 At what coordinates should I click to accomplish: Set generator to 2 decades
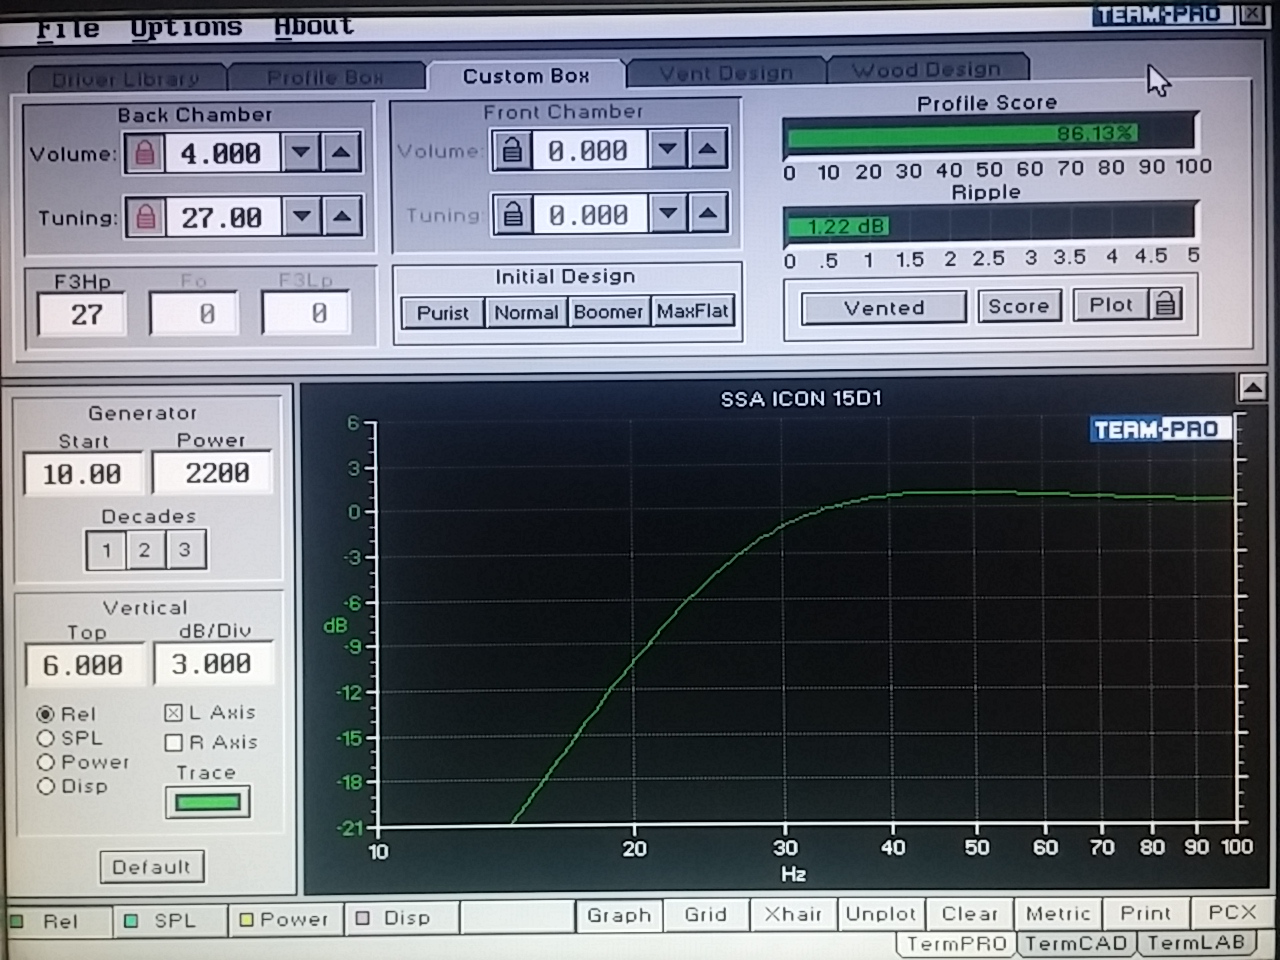pos(145,550)
